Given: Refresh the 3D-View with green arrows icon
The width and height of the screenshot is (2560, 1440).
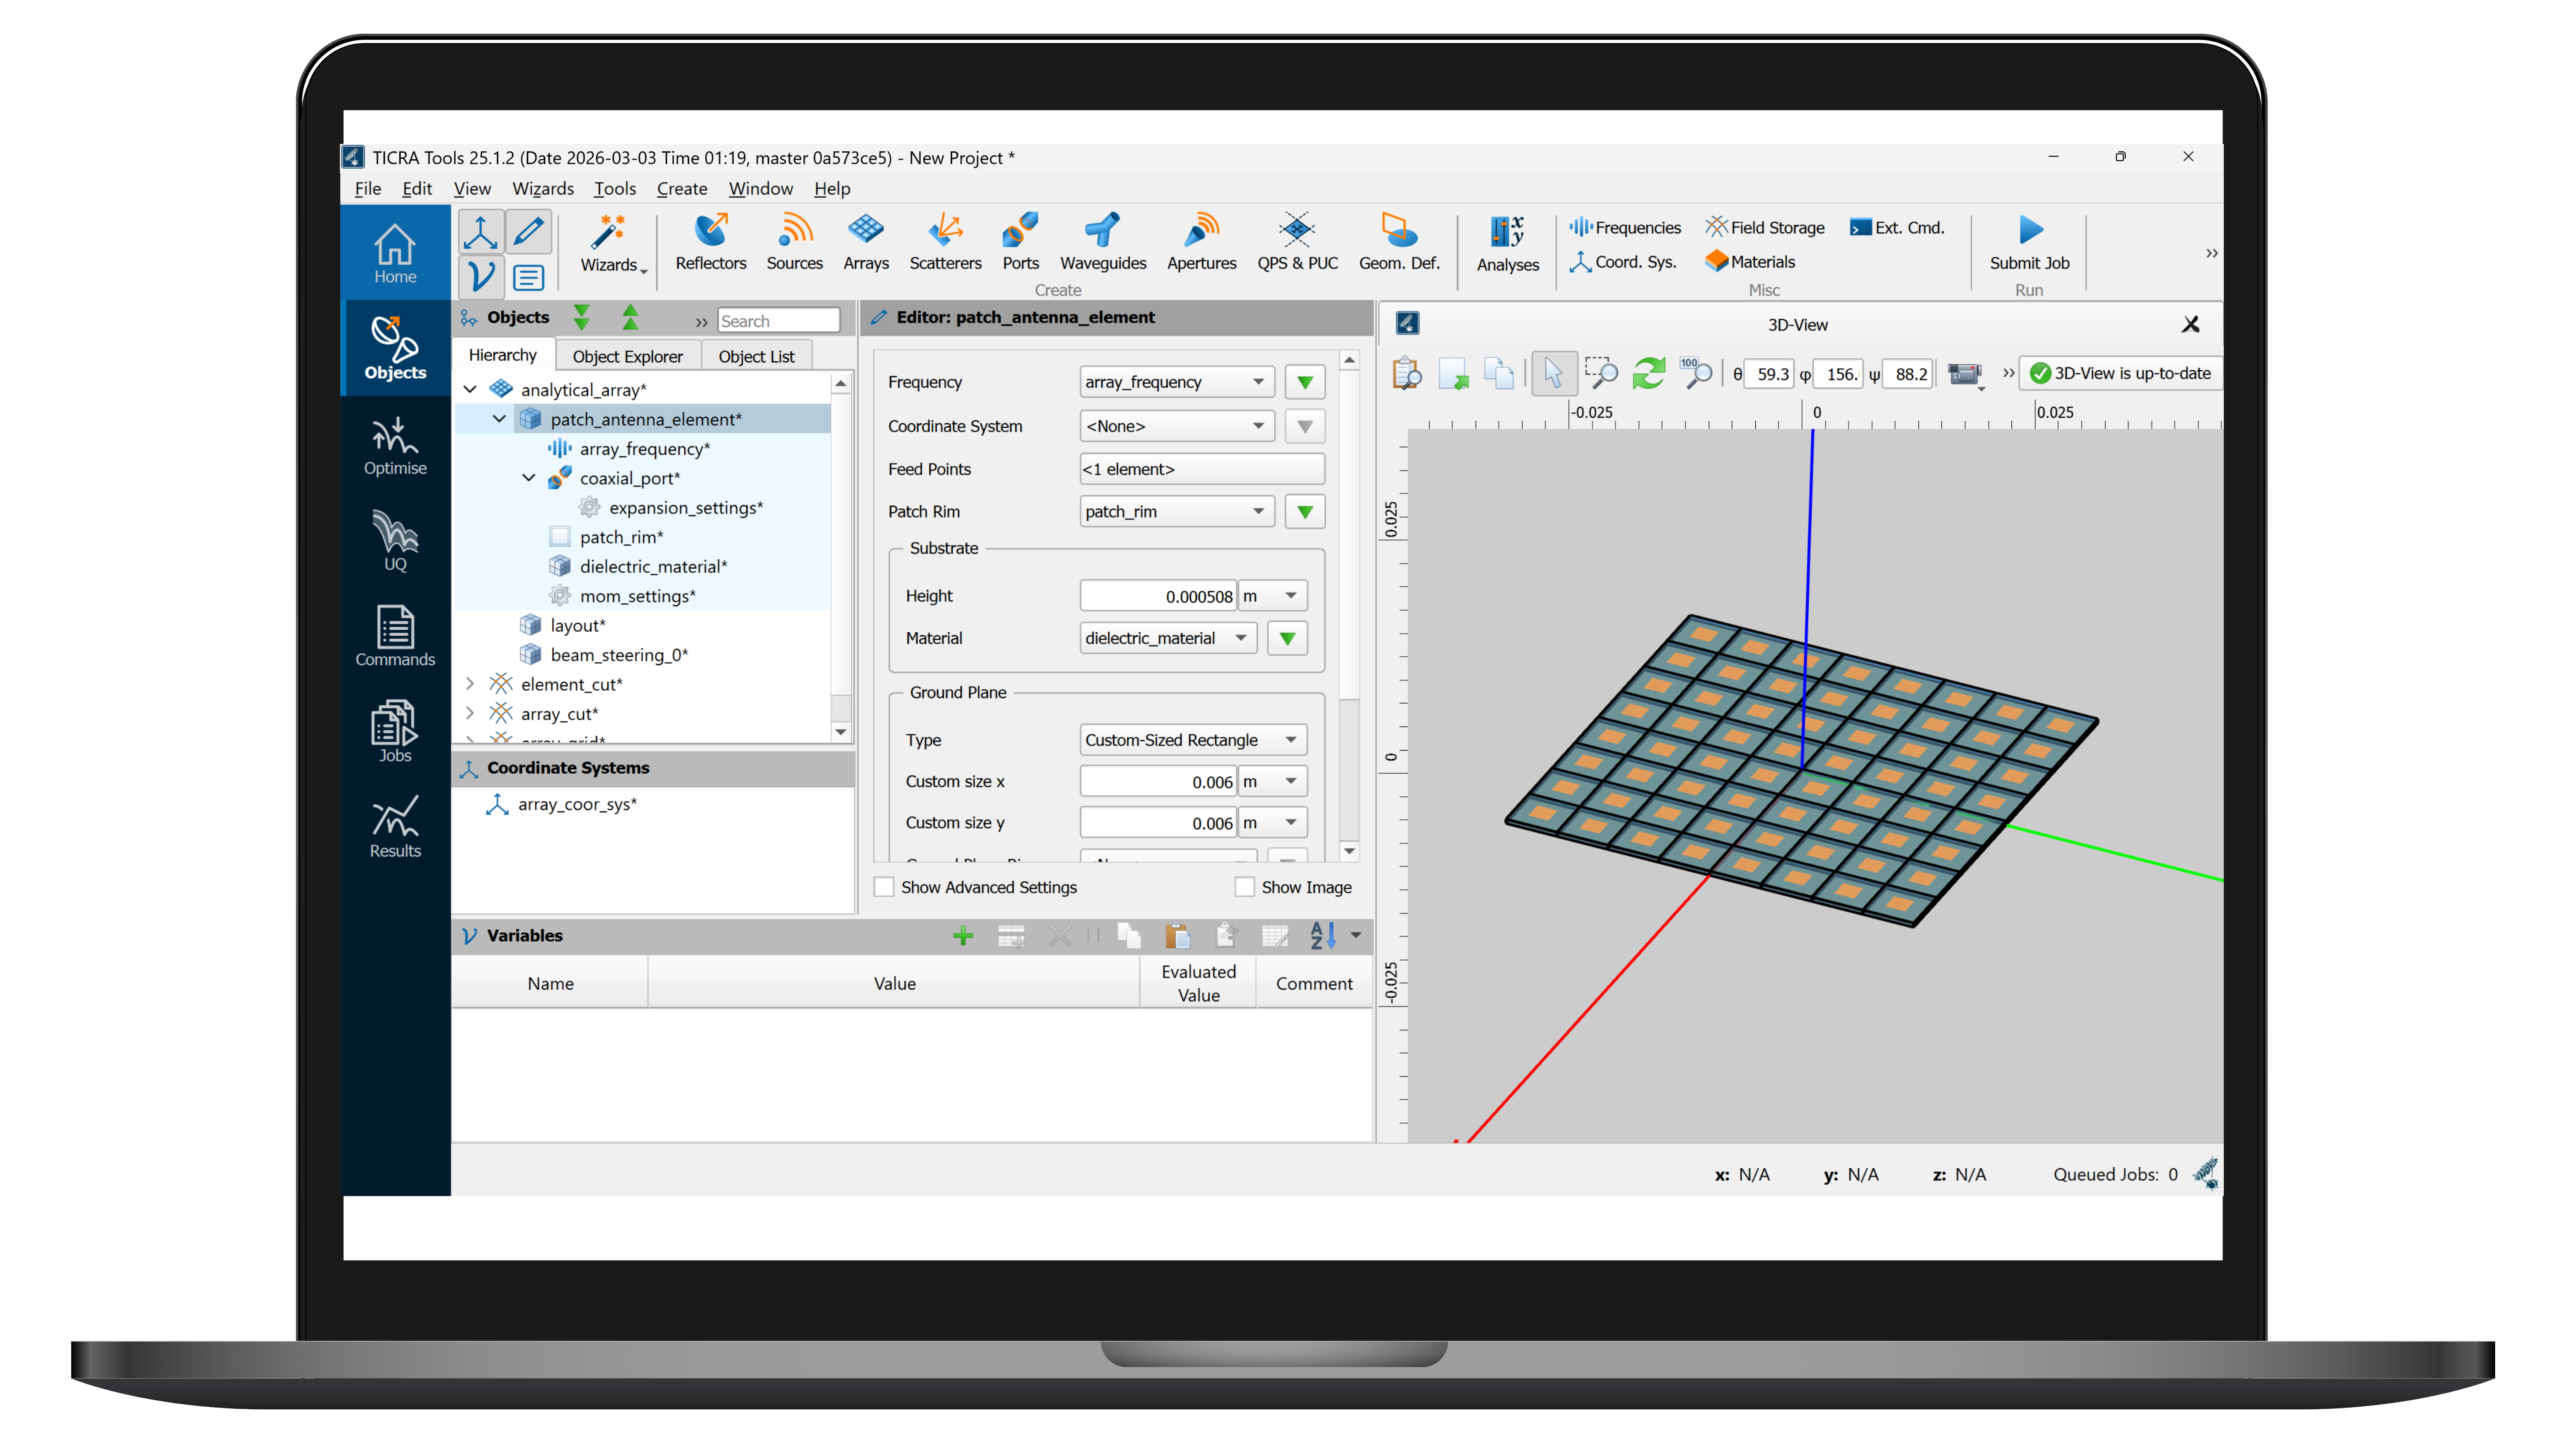Looking at the screenshot, I should tap(1648, 374).
